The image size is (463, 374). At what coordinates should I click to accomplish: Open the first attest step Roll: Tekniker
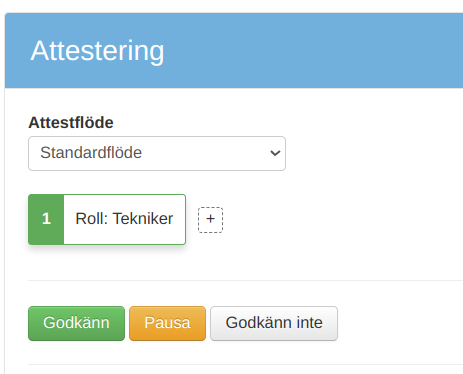click(x=107, y=219)
